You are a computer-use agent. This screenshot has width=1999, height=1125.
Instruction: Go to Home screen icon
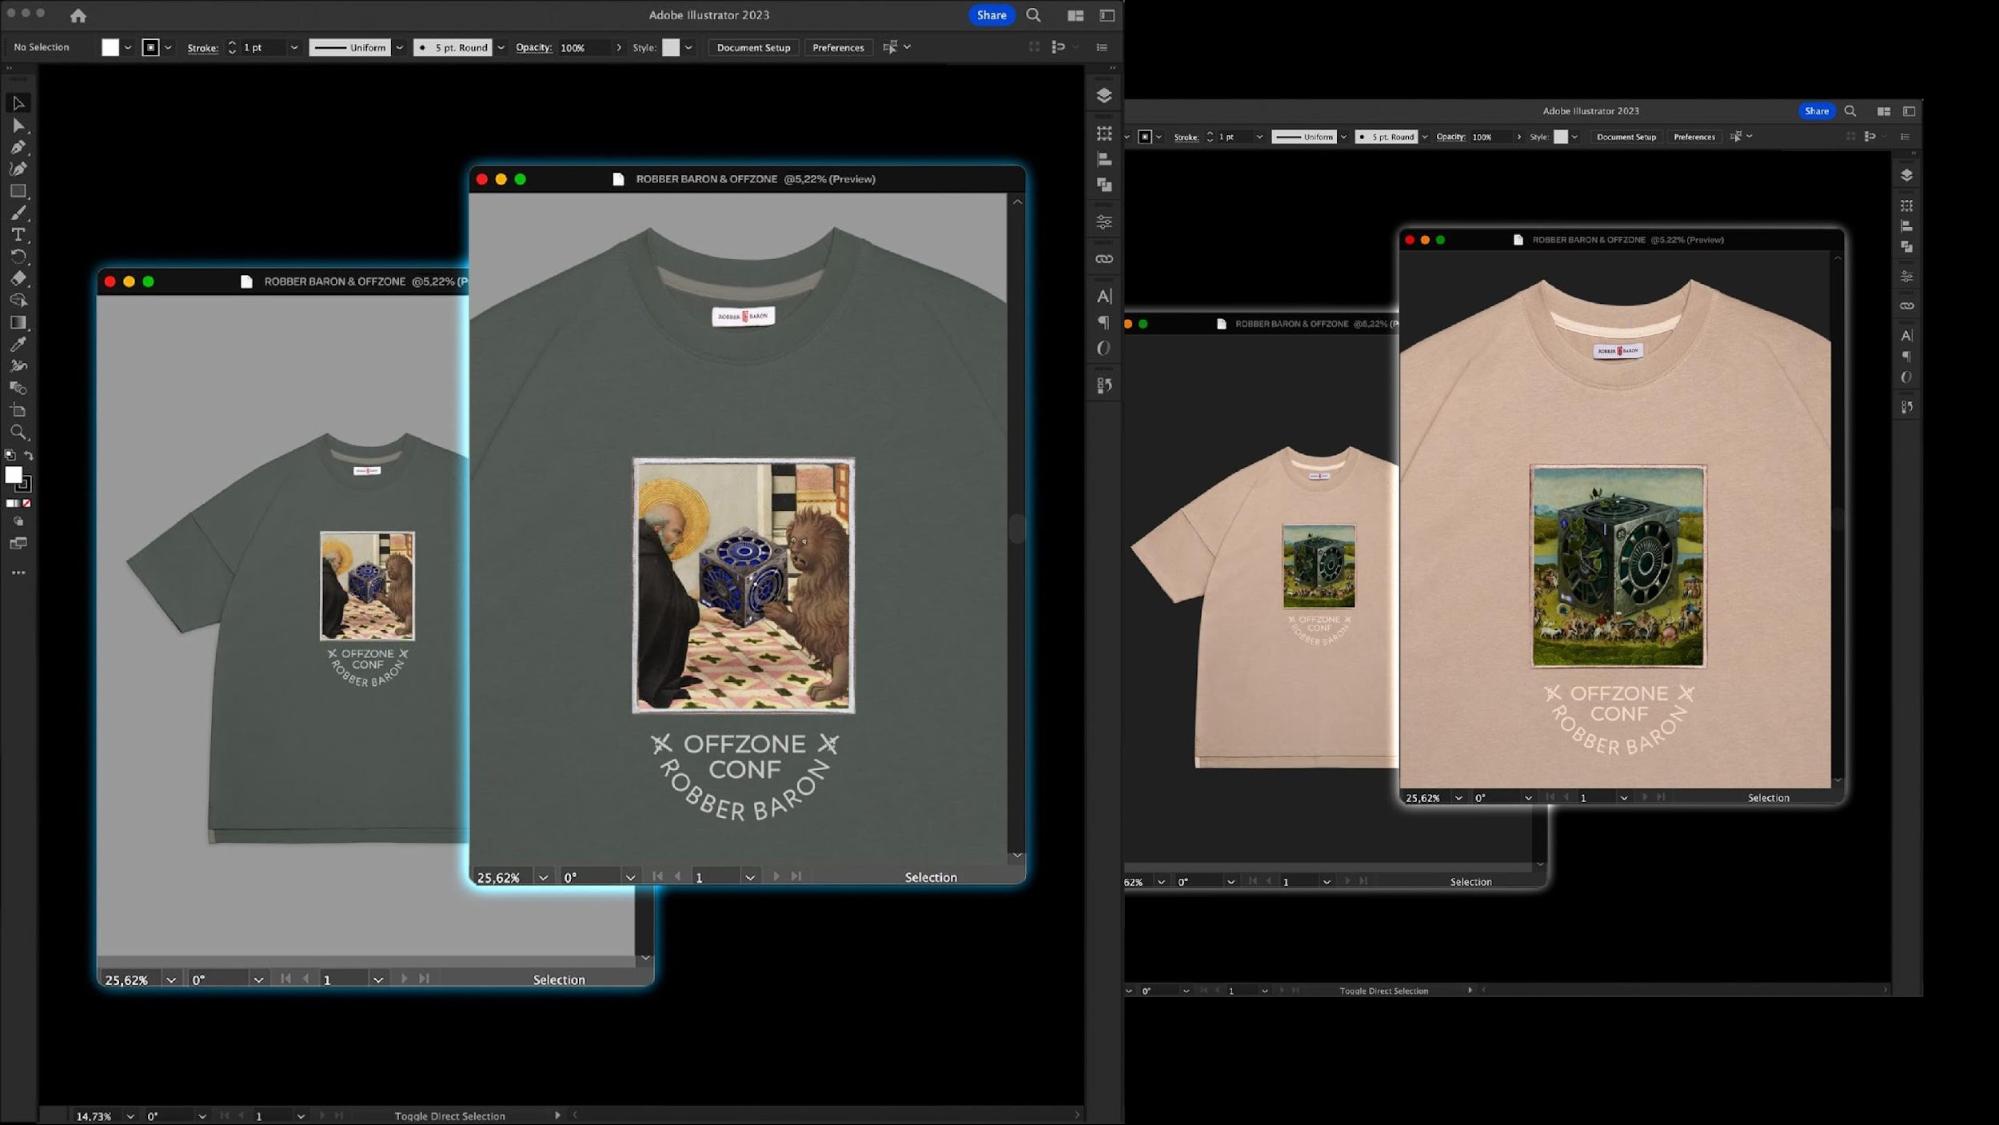(78, 15)
